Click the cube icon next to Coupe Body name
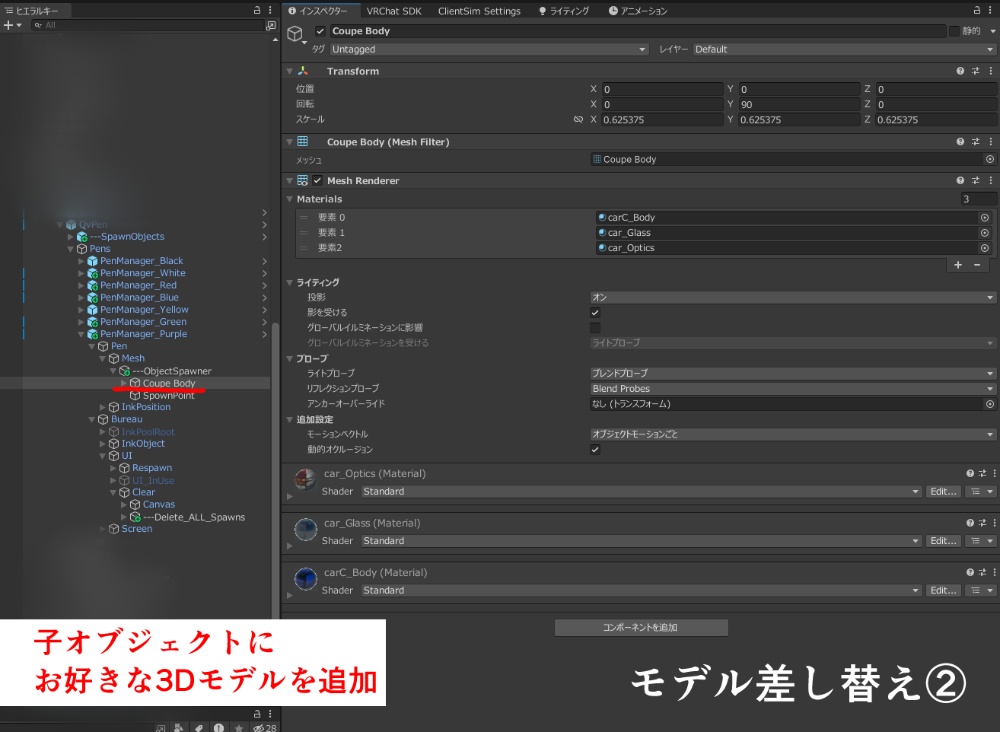 tap(295, 31)
